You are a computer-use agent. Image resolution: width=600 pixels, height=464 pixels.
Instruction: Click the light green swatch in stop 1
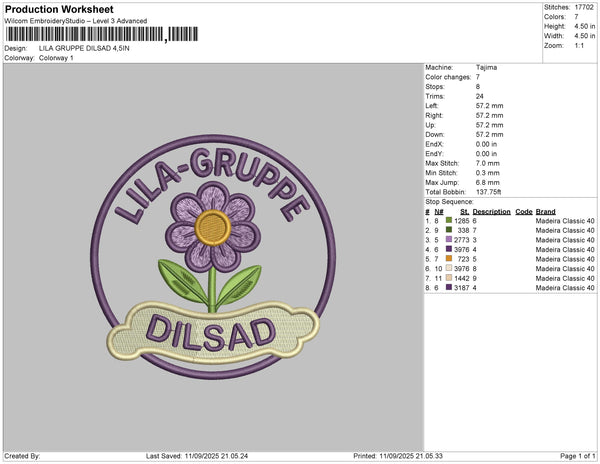449,220
